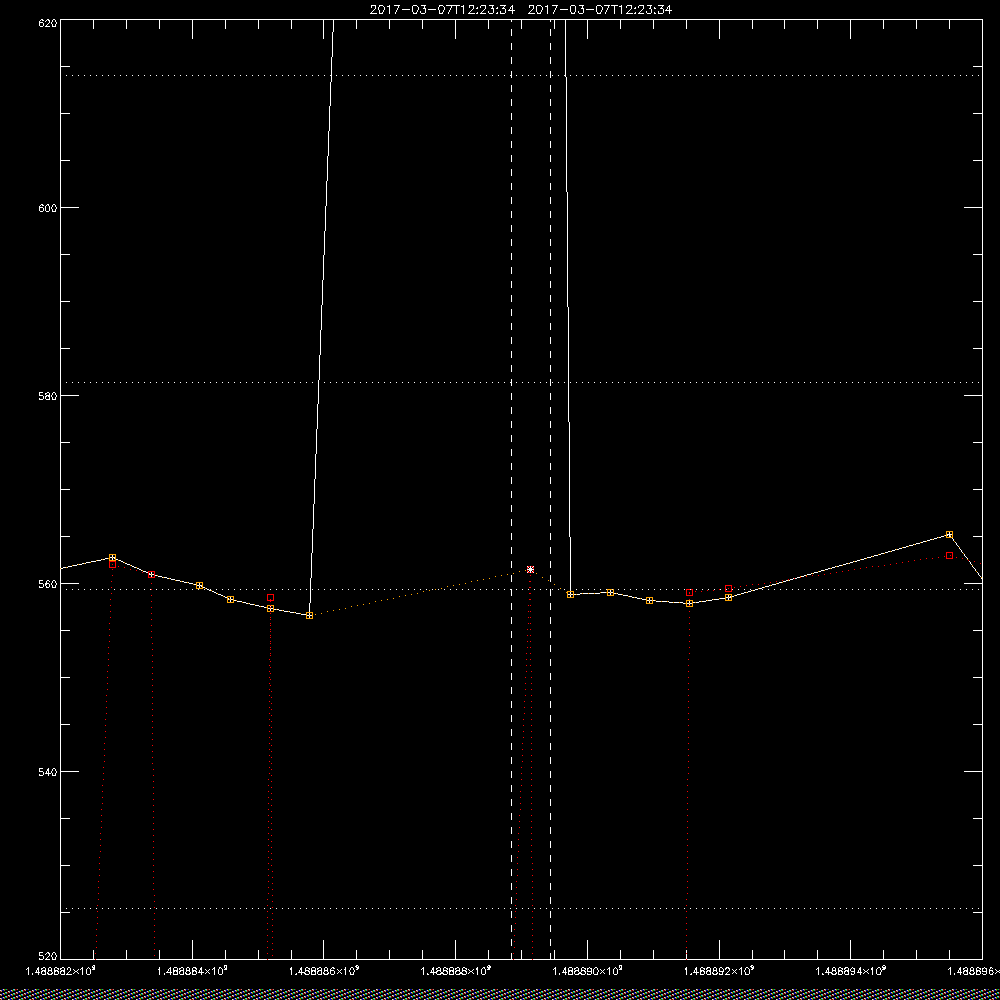Click the red square marker near the rightmost peak
The image size is (1000, 1000).
click(949, 555)
